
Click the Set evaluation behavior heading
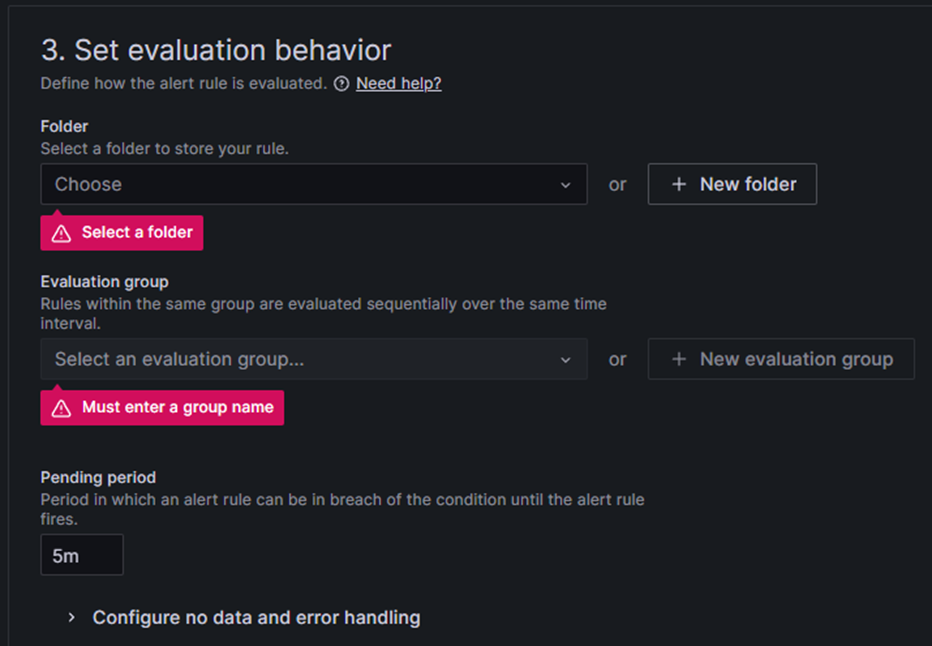(x=216, y=50)
